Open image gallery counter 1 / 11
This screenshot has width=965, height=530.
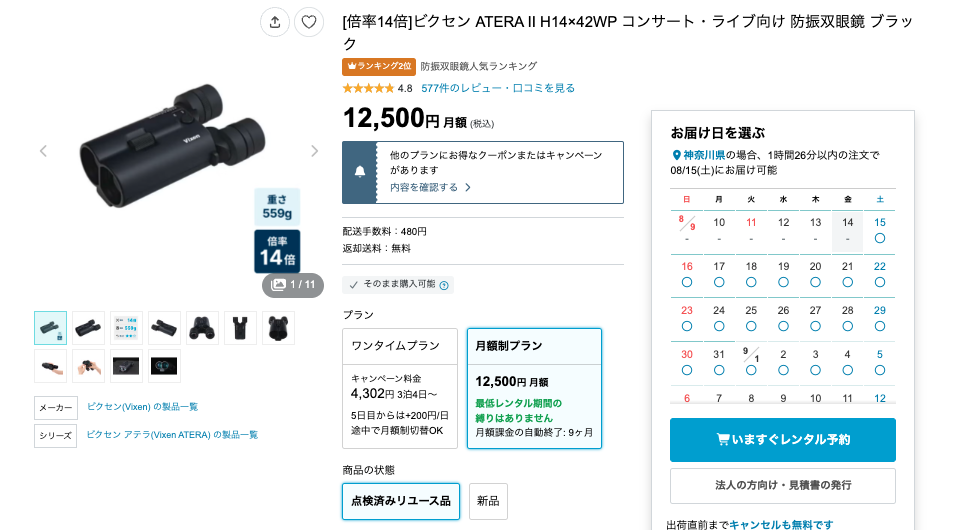293,285
